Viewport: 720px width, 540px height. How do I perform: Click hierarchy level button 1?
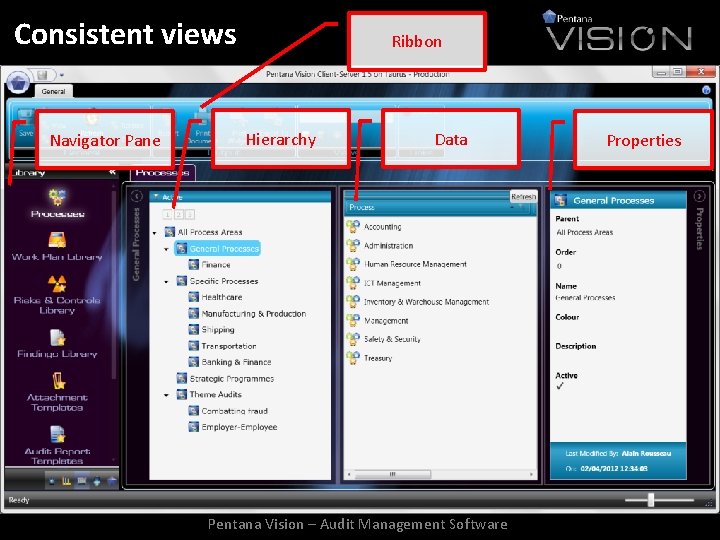pos(168,214)
